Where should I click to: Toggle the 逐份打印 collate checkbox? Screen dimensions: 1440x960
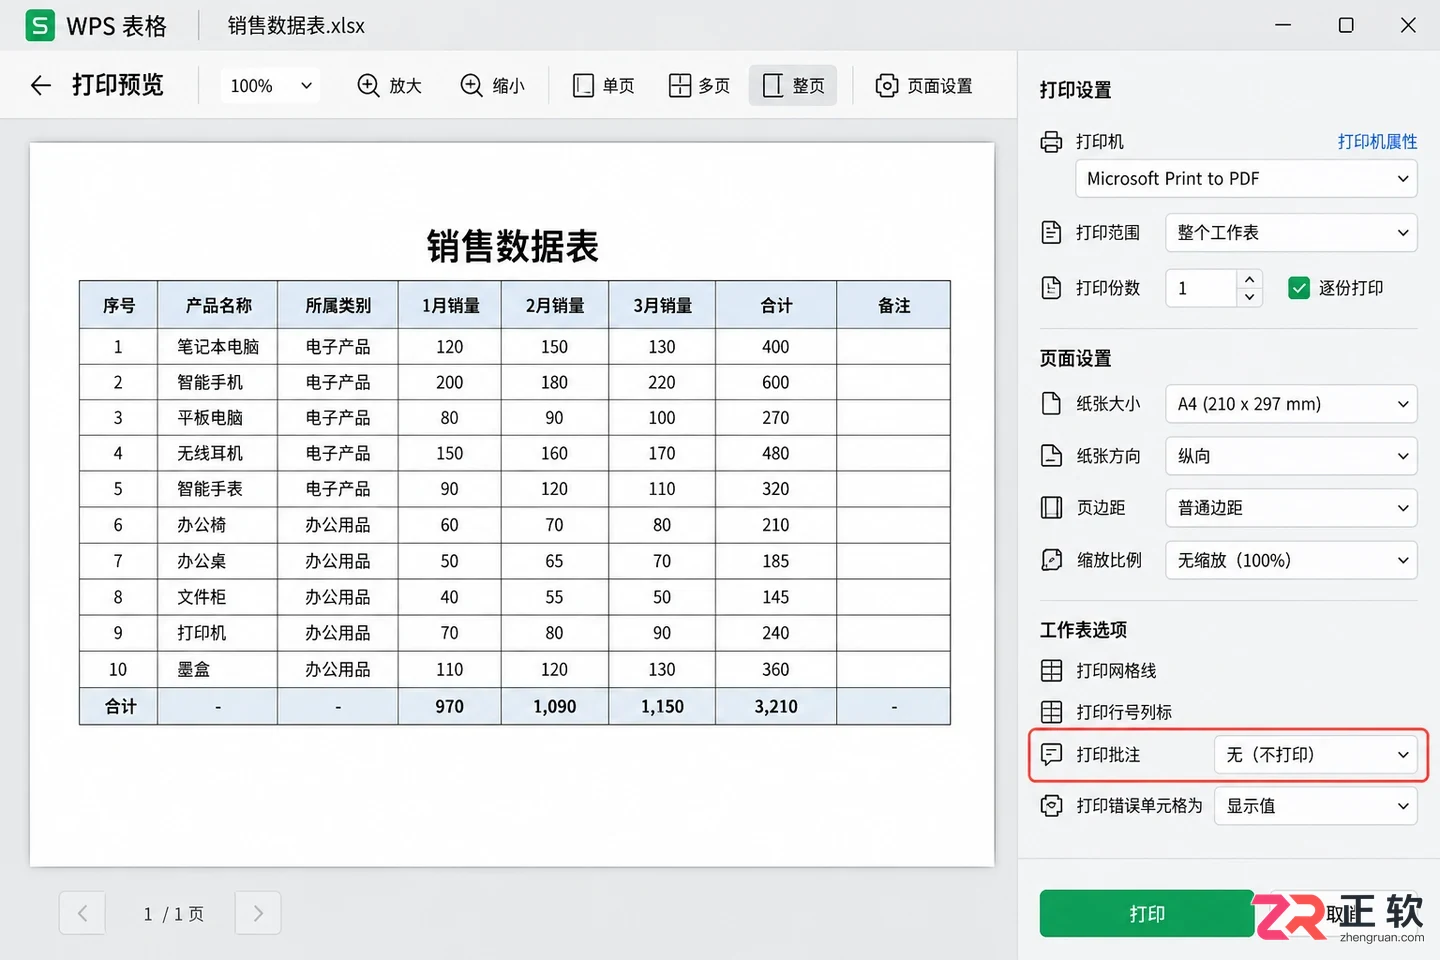[1299, 288]
